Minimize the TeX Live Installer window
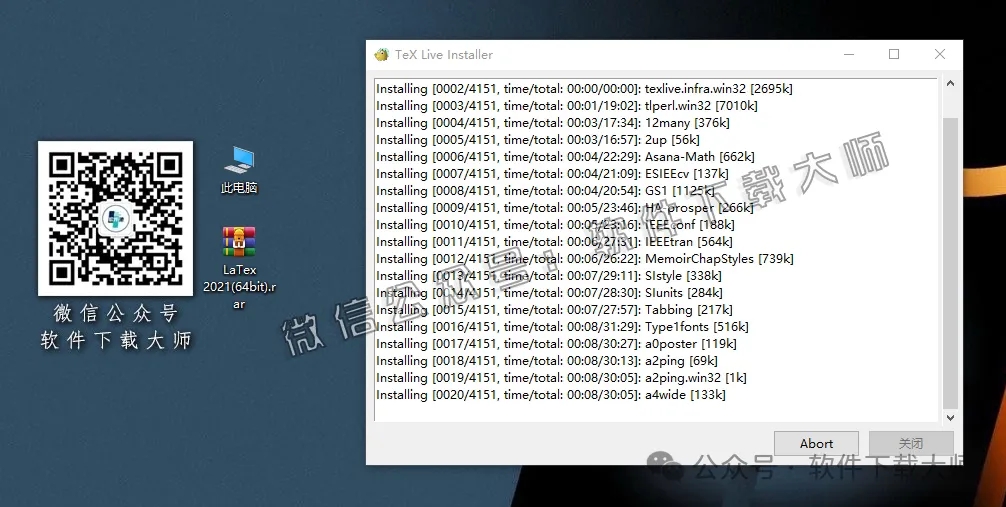 (x=849, y=55)
